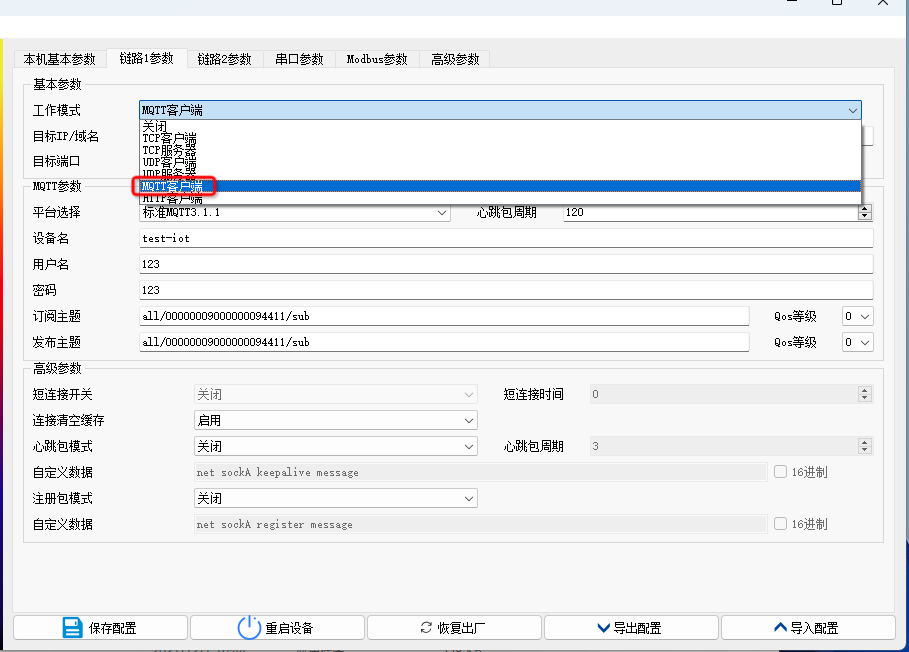909x652 pixels.
Task: Open the 注册包模式 dropdown
Action: pos(469,497)
